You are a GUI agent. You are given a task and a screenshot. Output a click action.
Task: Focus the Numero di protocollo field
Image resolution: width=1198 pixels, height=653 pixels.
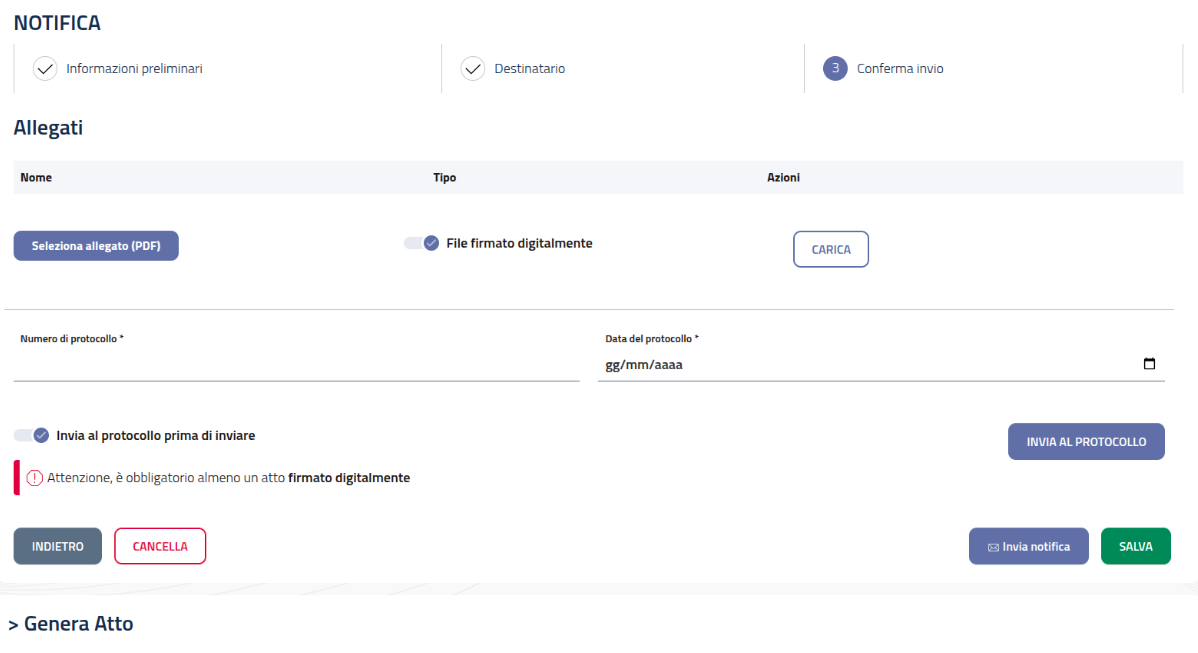(296, 365)
